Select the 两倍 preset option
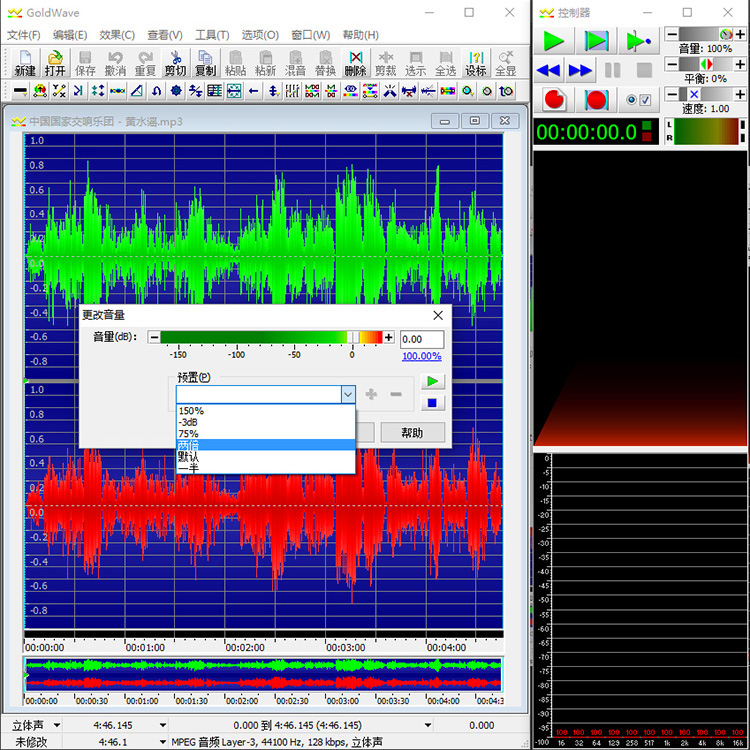The width and height of the screenshot is (750, 750). tap(266, 445)
